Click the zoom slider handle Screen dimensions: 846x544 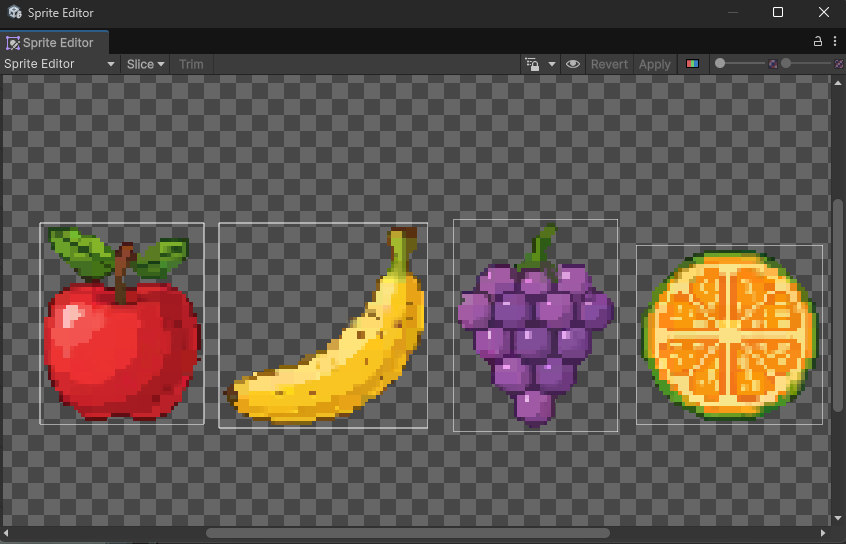pos(720,64)
